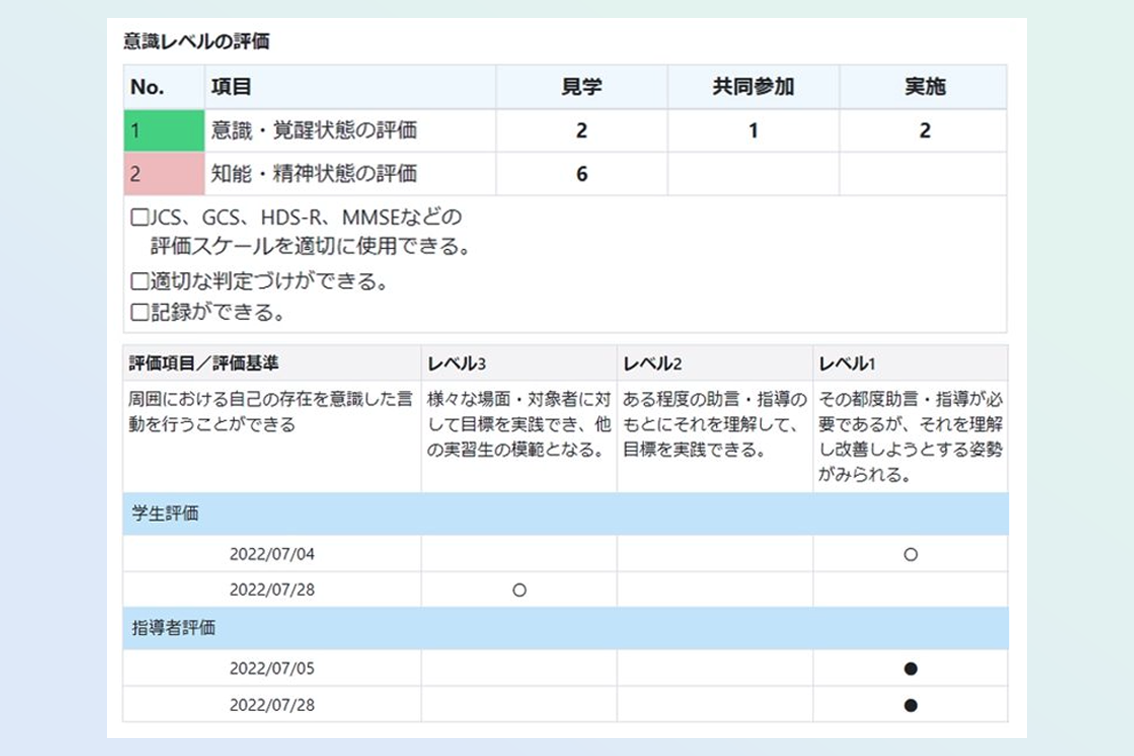Click 見学 count 6 for 知能・精神状態
The height and width of the screenshot is (756, 1134).
581,174
